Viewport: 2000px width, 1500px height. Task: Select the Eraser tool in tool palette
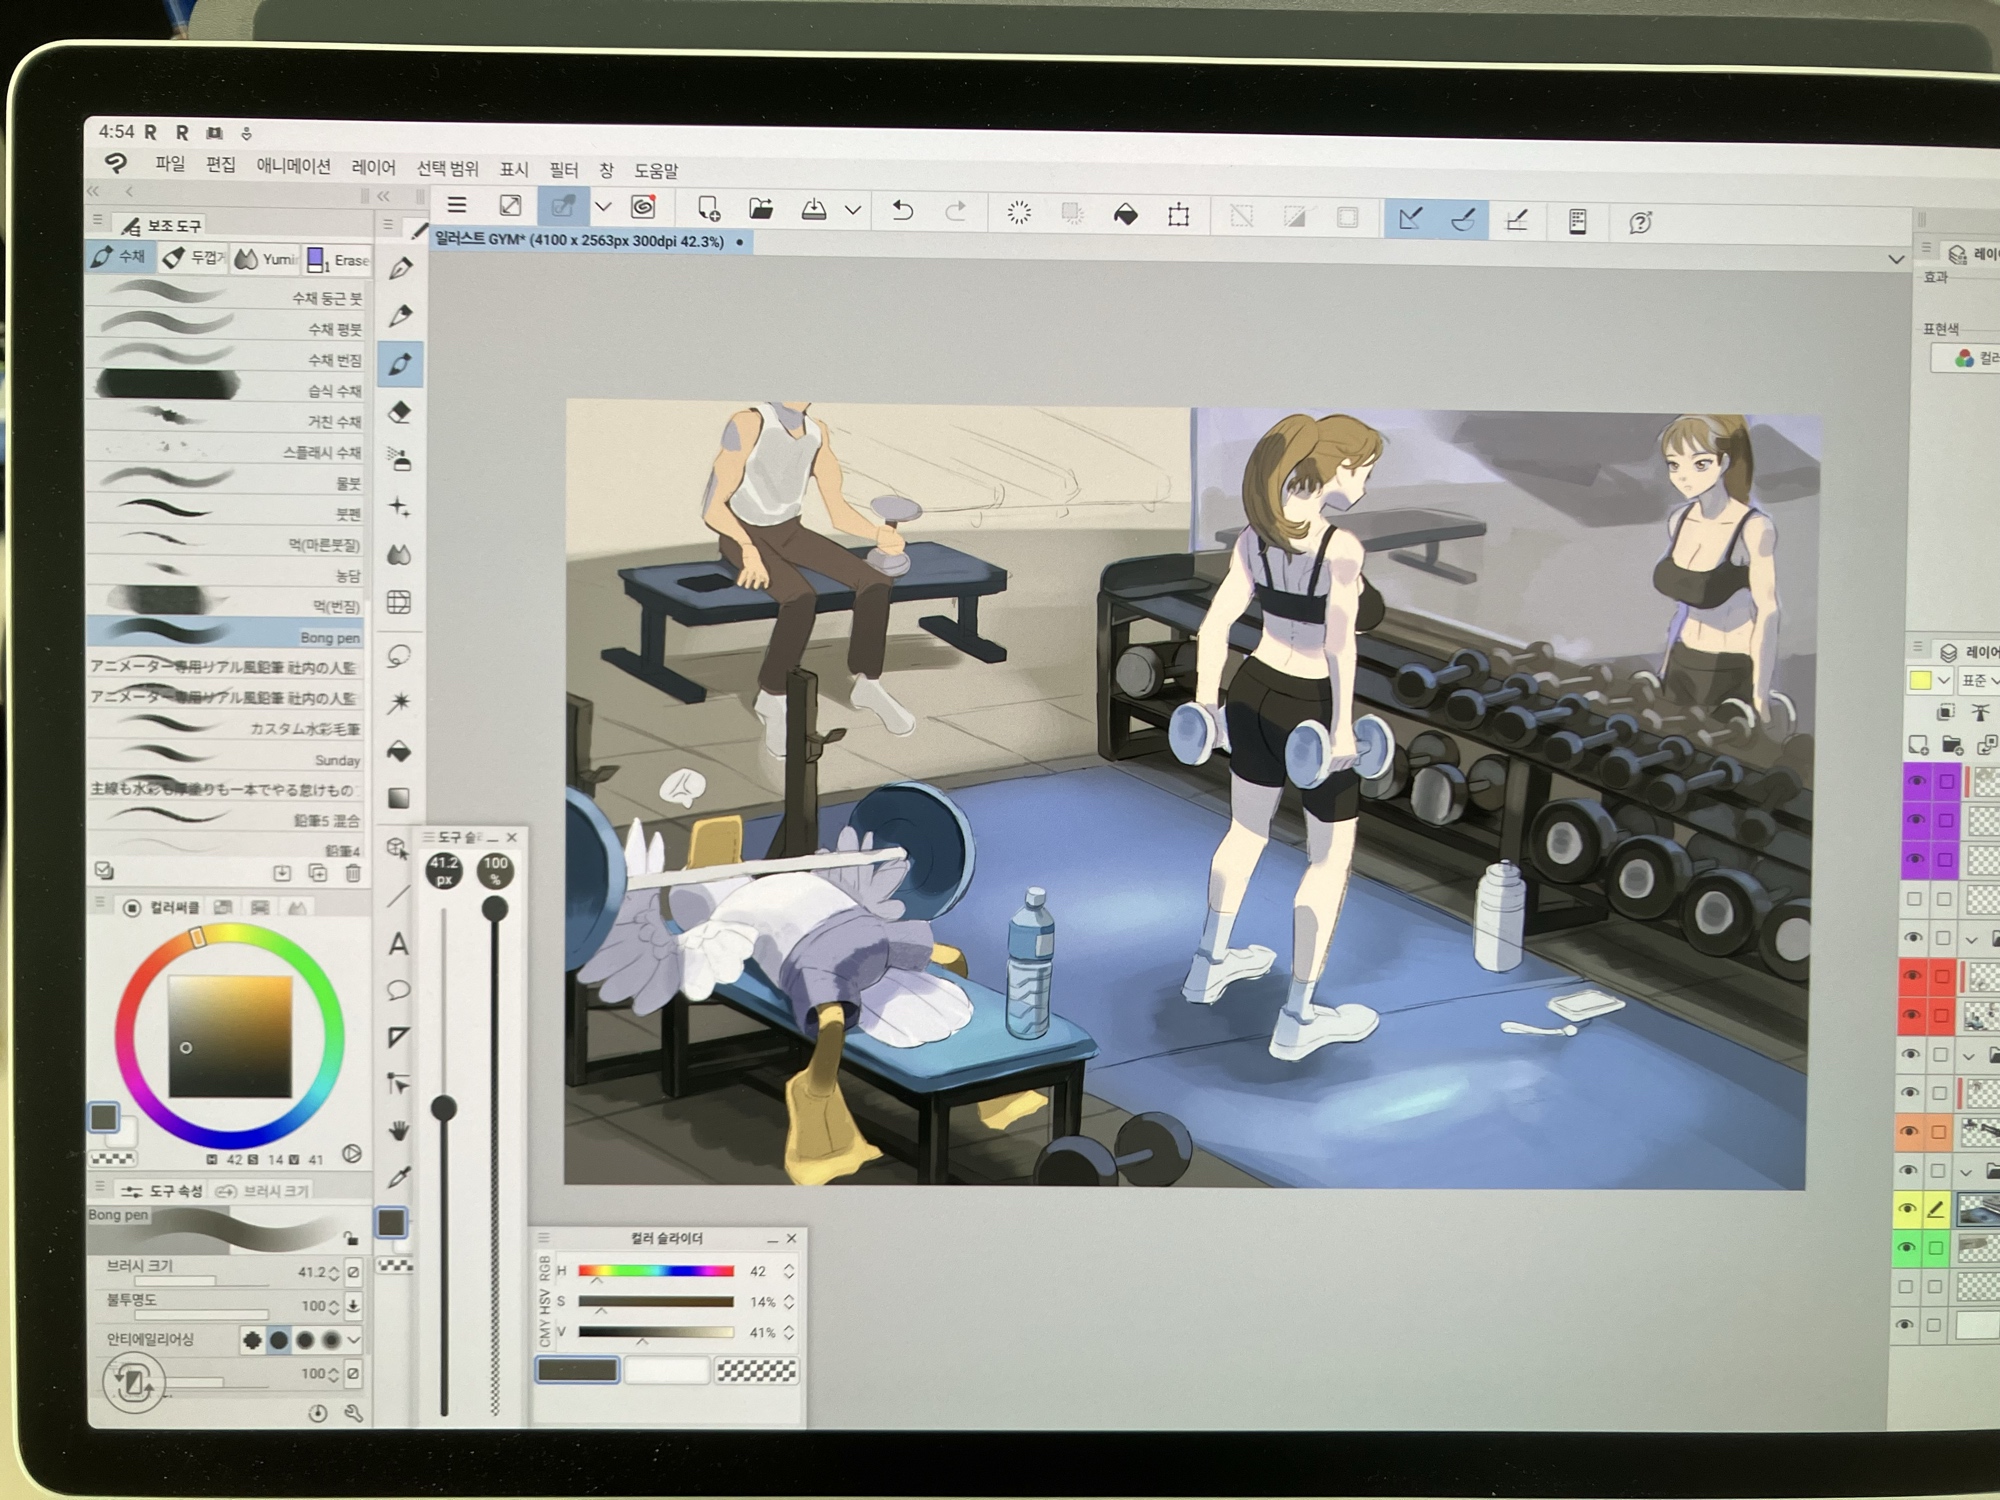[x=400, y=412]
